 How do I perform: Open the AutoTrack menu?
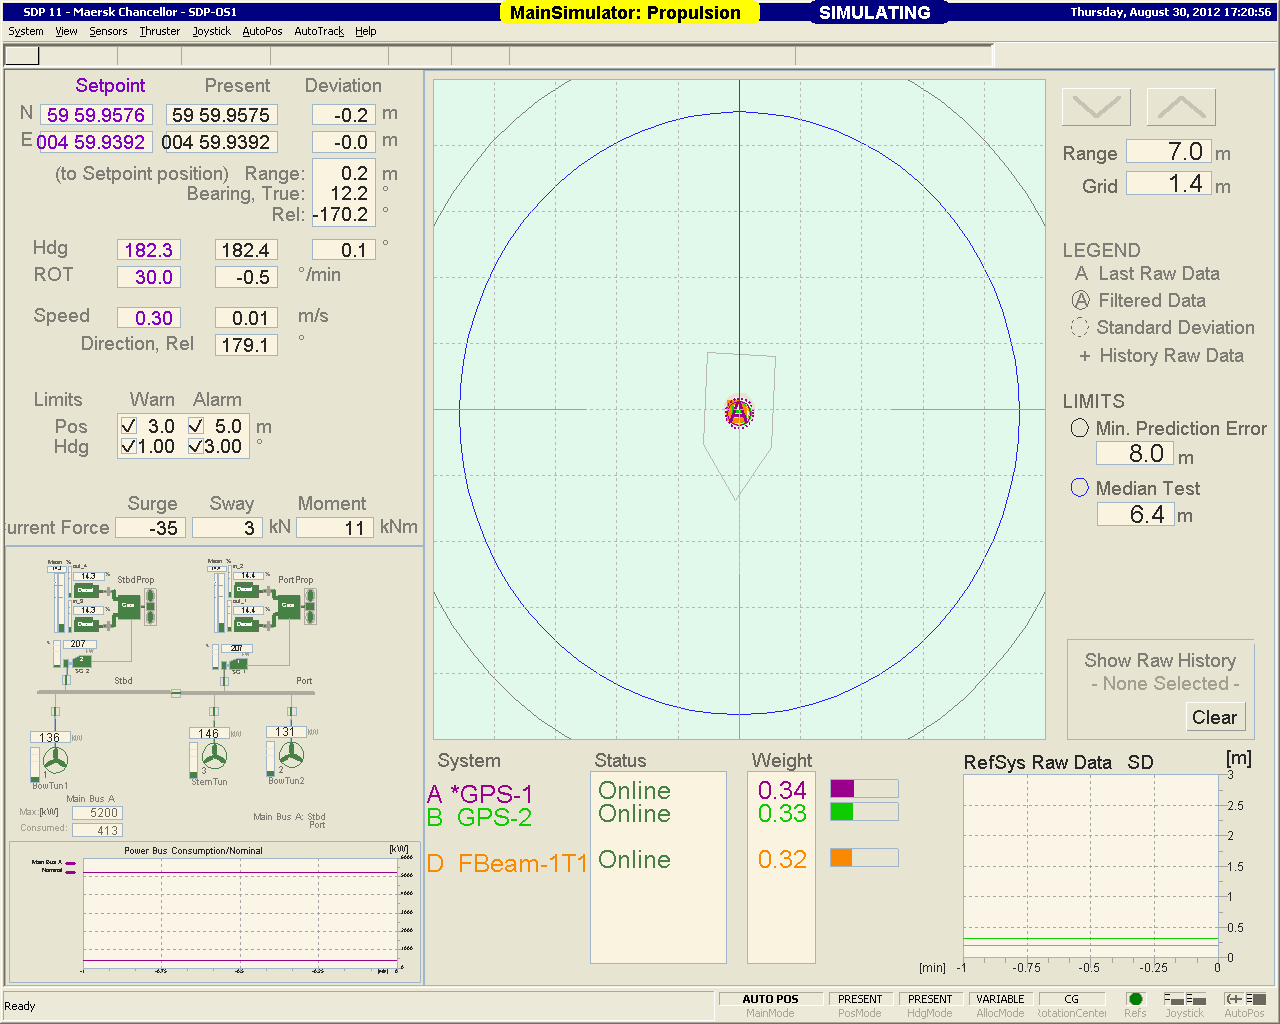point(318,31)
